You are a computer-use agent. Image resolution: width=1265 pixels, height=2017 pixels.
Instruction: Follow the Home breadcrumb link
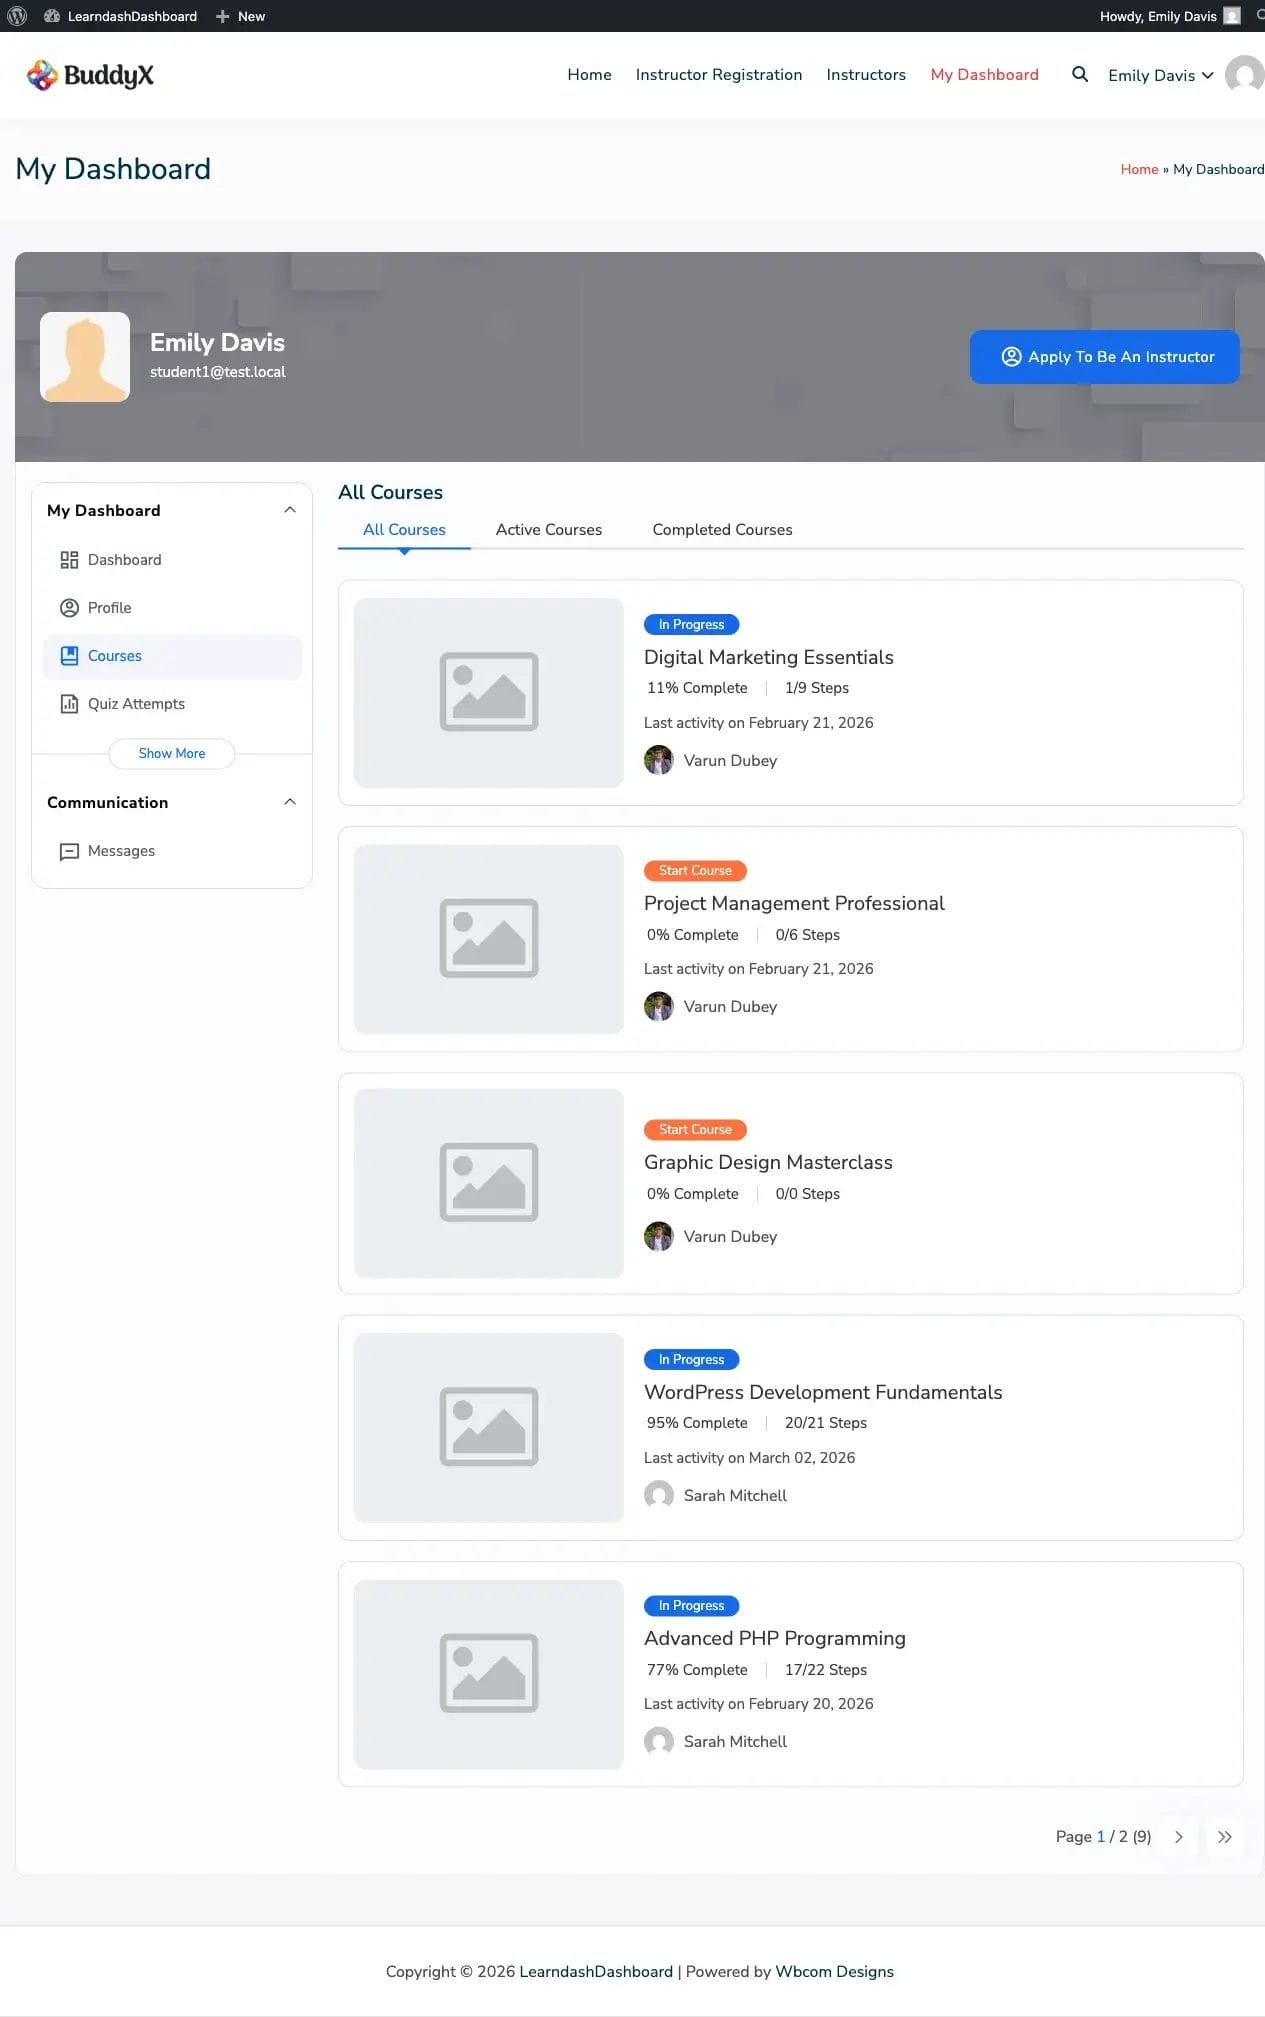click(x=1139, y=169)
